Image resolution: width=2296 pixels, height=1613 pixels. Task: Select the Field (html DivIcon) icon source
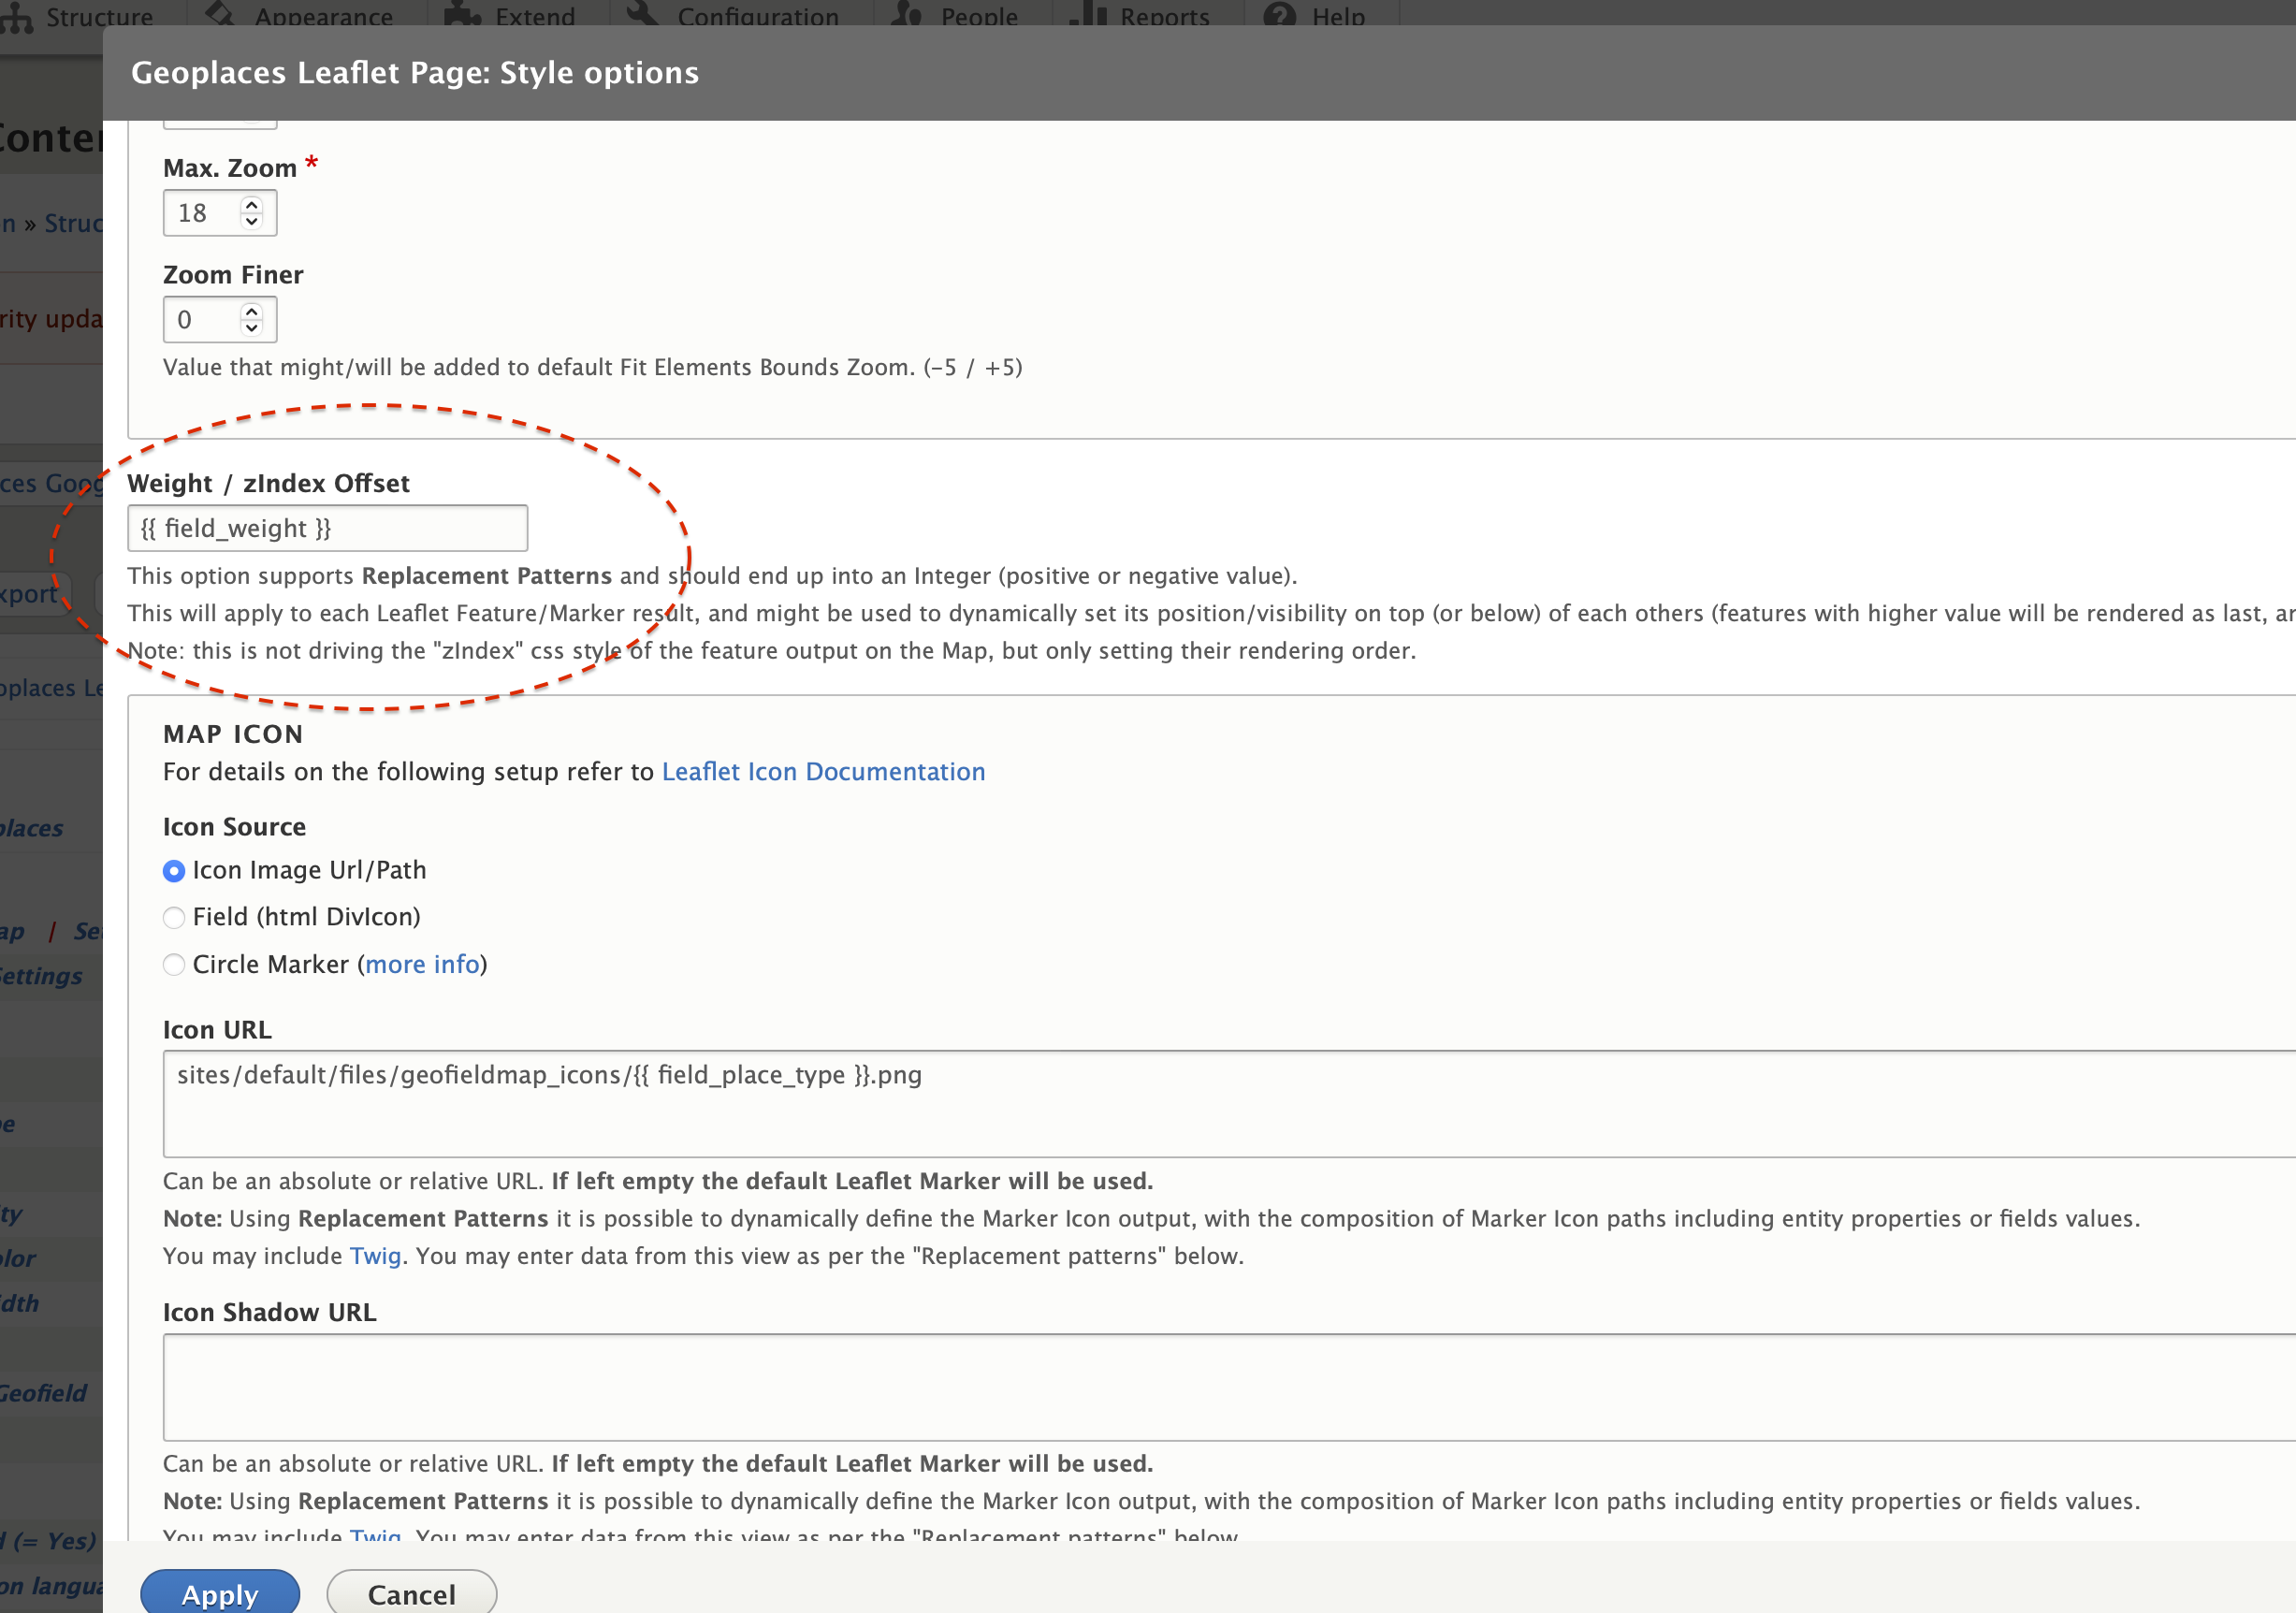[174, 917]
